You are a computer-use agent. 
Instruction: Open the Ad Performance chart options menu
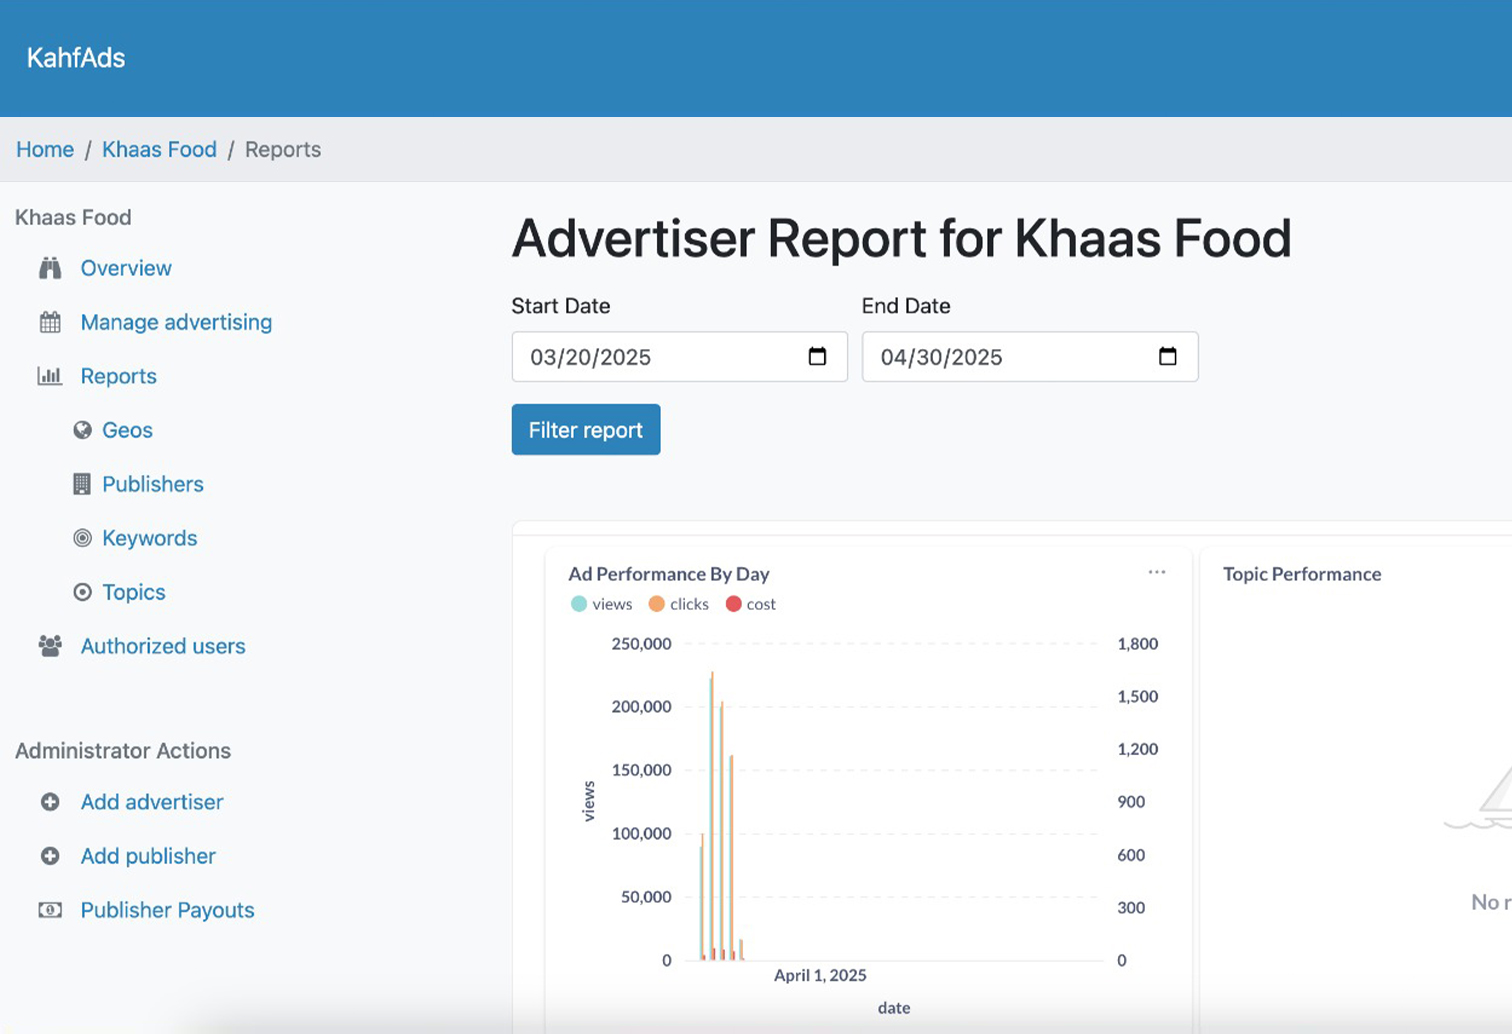(1157, 572)
